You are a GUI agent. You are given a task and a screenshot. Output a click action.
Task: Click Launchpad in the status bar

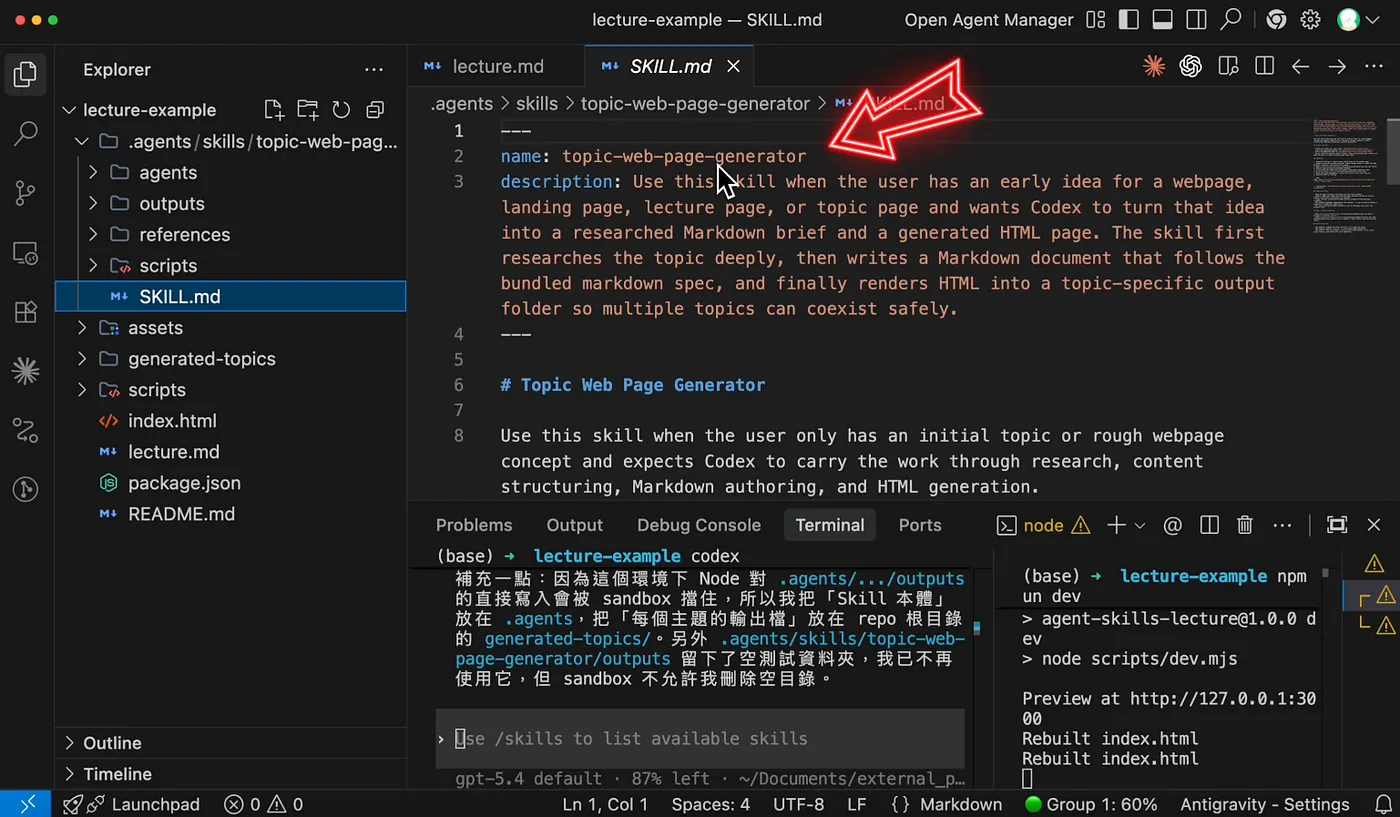coord(131,804)
